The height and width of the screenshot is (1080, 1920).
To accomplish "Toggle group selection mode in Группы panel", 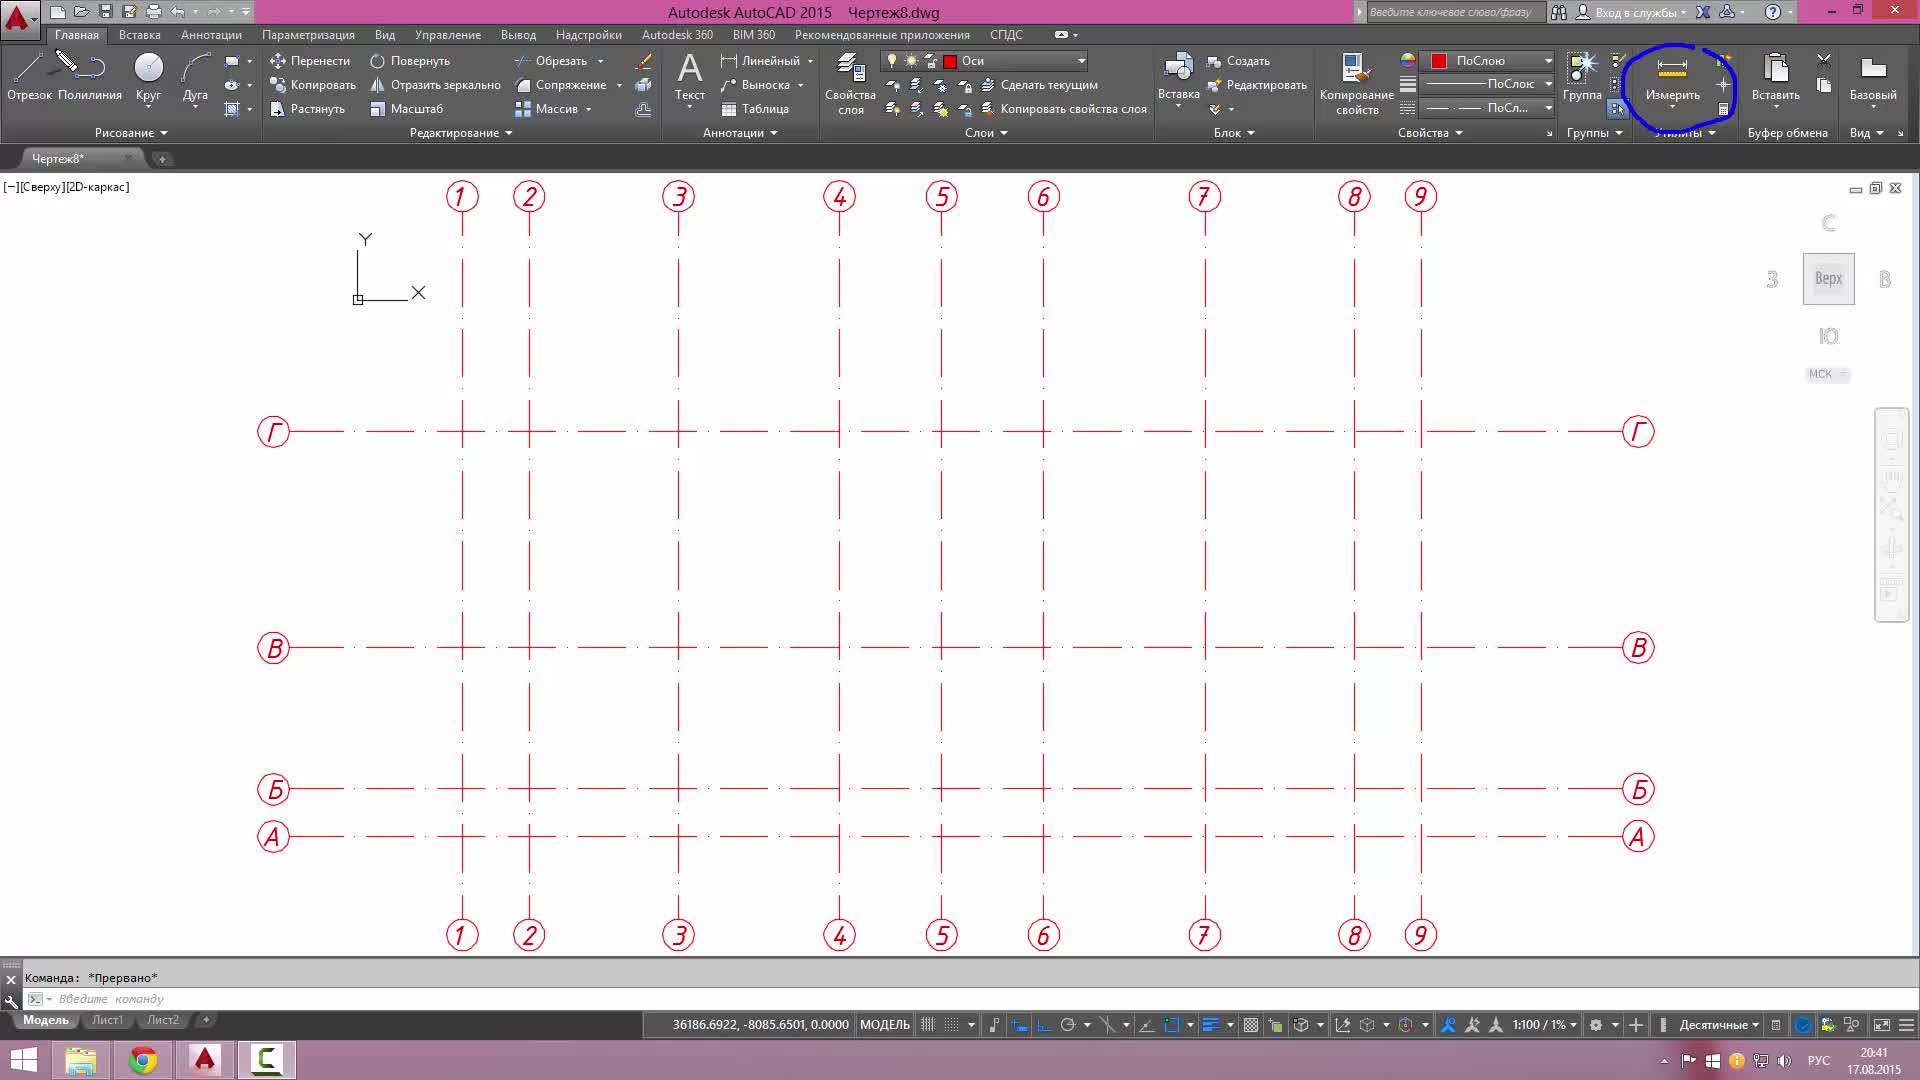I will [1616, 109].
